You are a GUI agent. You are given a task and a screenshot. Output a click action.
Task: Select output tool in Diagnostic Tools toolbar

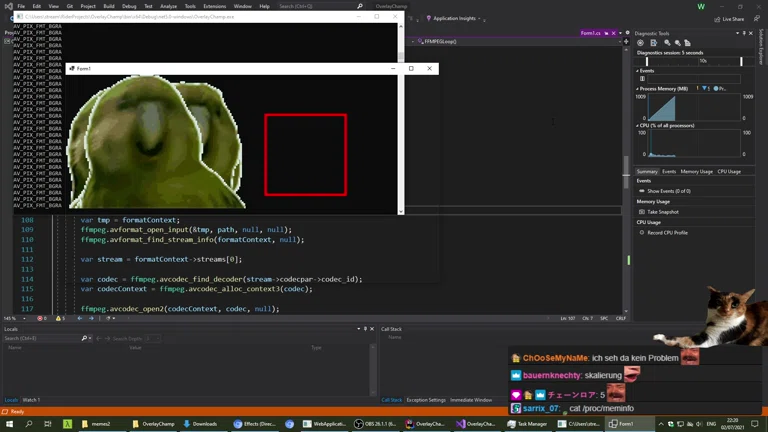click(x=653, y=43)
